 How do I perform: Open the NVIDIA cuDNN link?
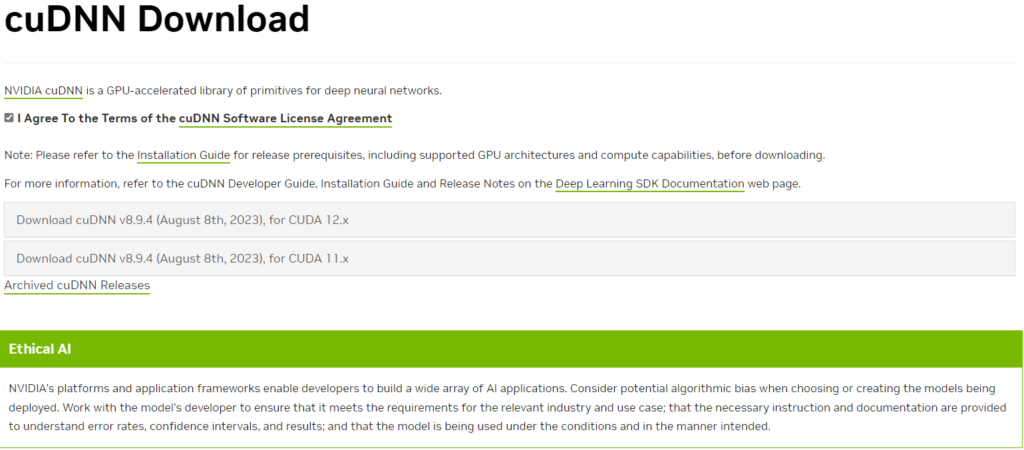(43, 91)
